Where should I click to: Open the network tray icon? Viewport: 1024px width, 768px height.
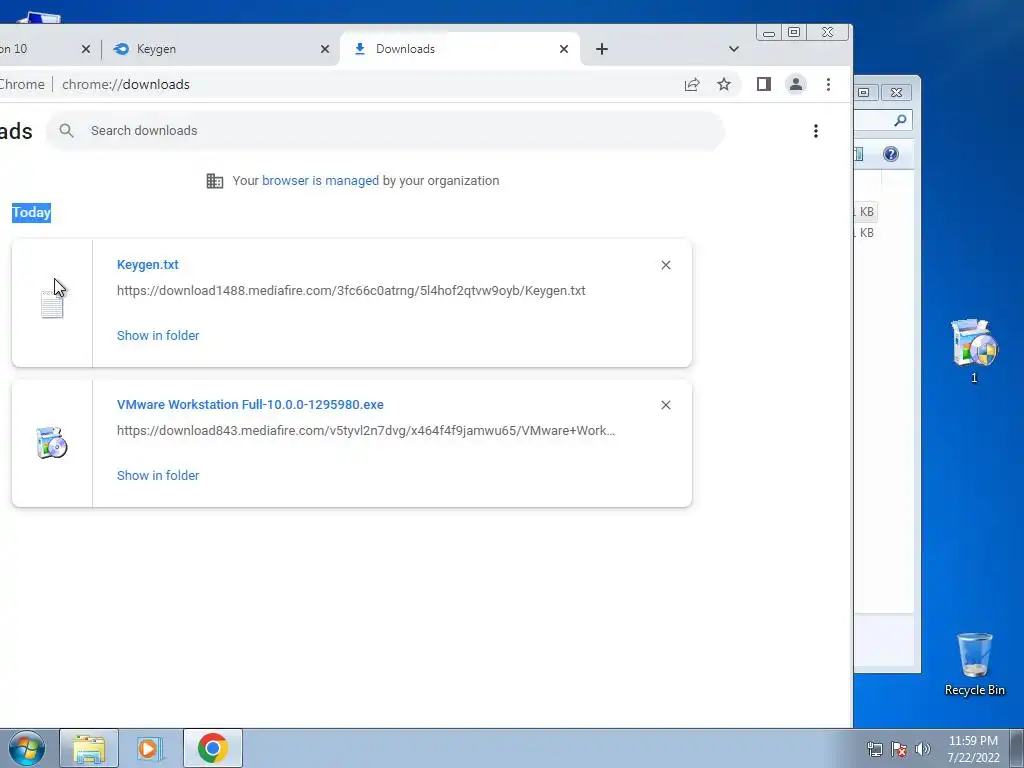(874, 749)
